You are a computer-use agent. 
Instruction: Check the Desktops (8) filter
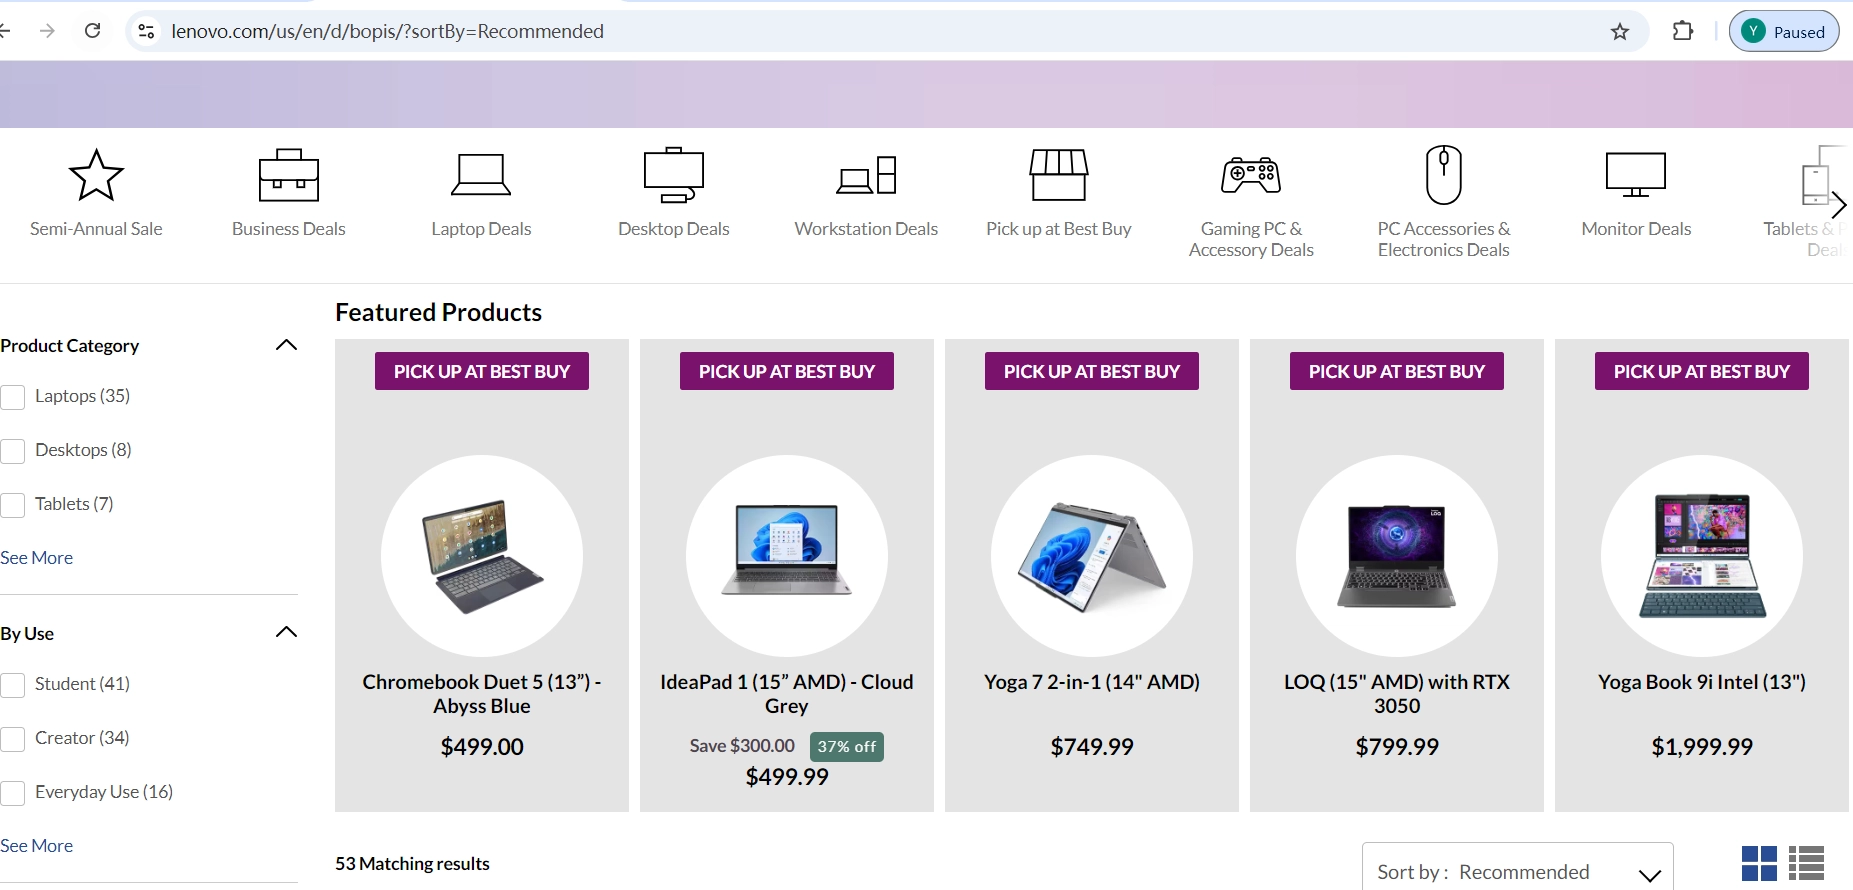click(13, 451)
